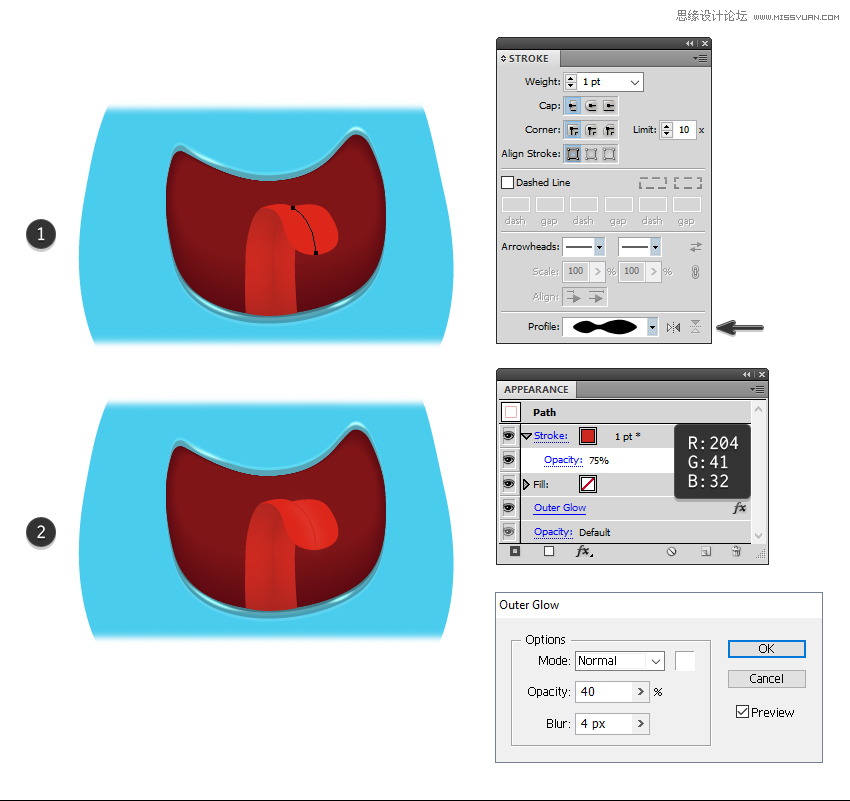
Task: Open stroke Profile dropdown
Action: pos(652,327)
